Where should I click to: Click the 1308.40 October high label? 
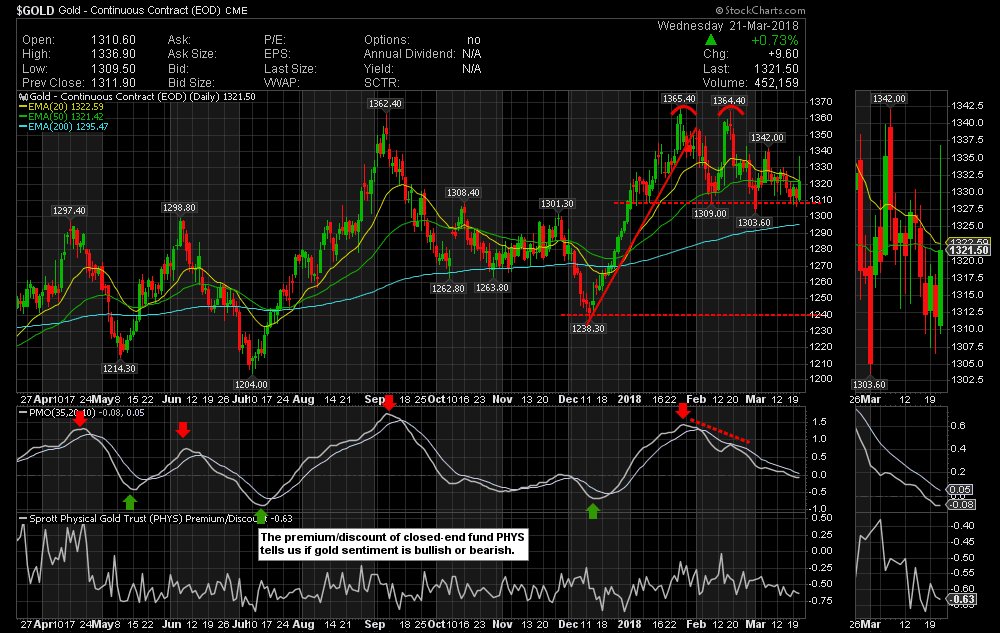pos(463,193)
